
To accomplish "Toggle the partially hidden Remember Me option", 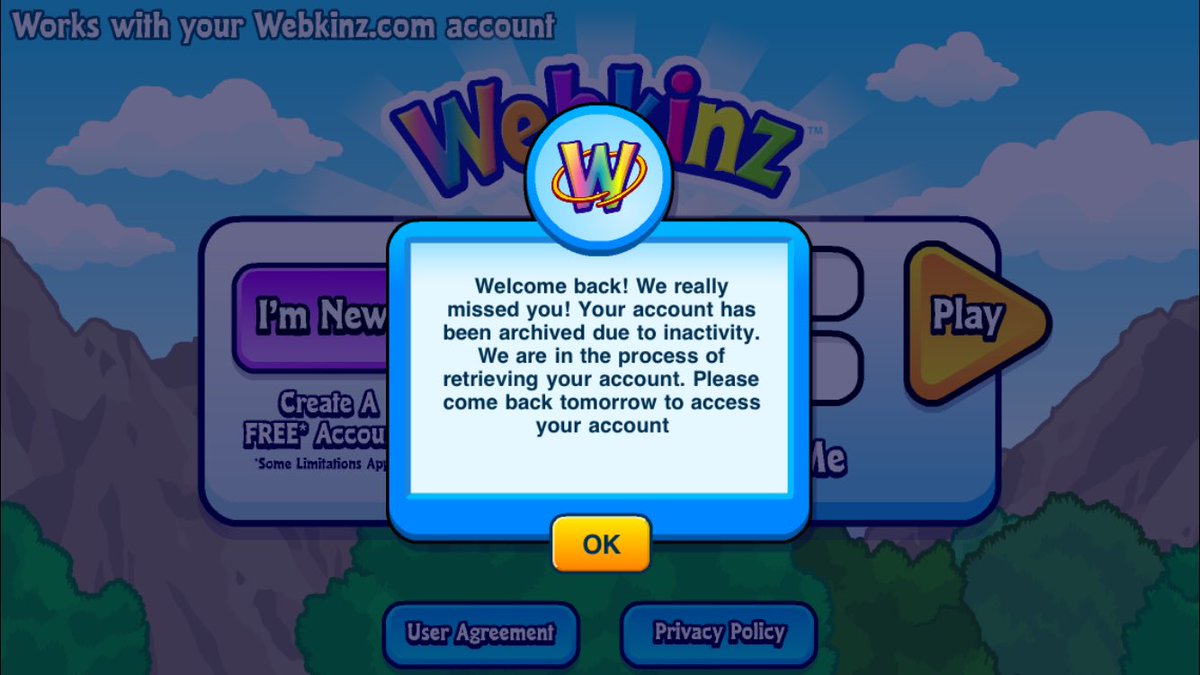I will click(x=827, y=459).
